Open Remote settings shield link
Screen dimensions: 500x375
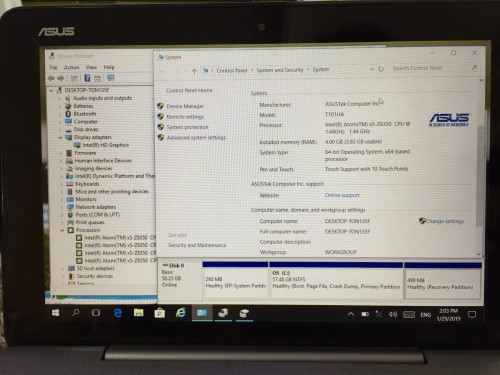185,117
